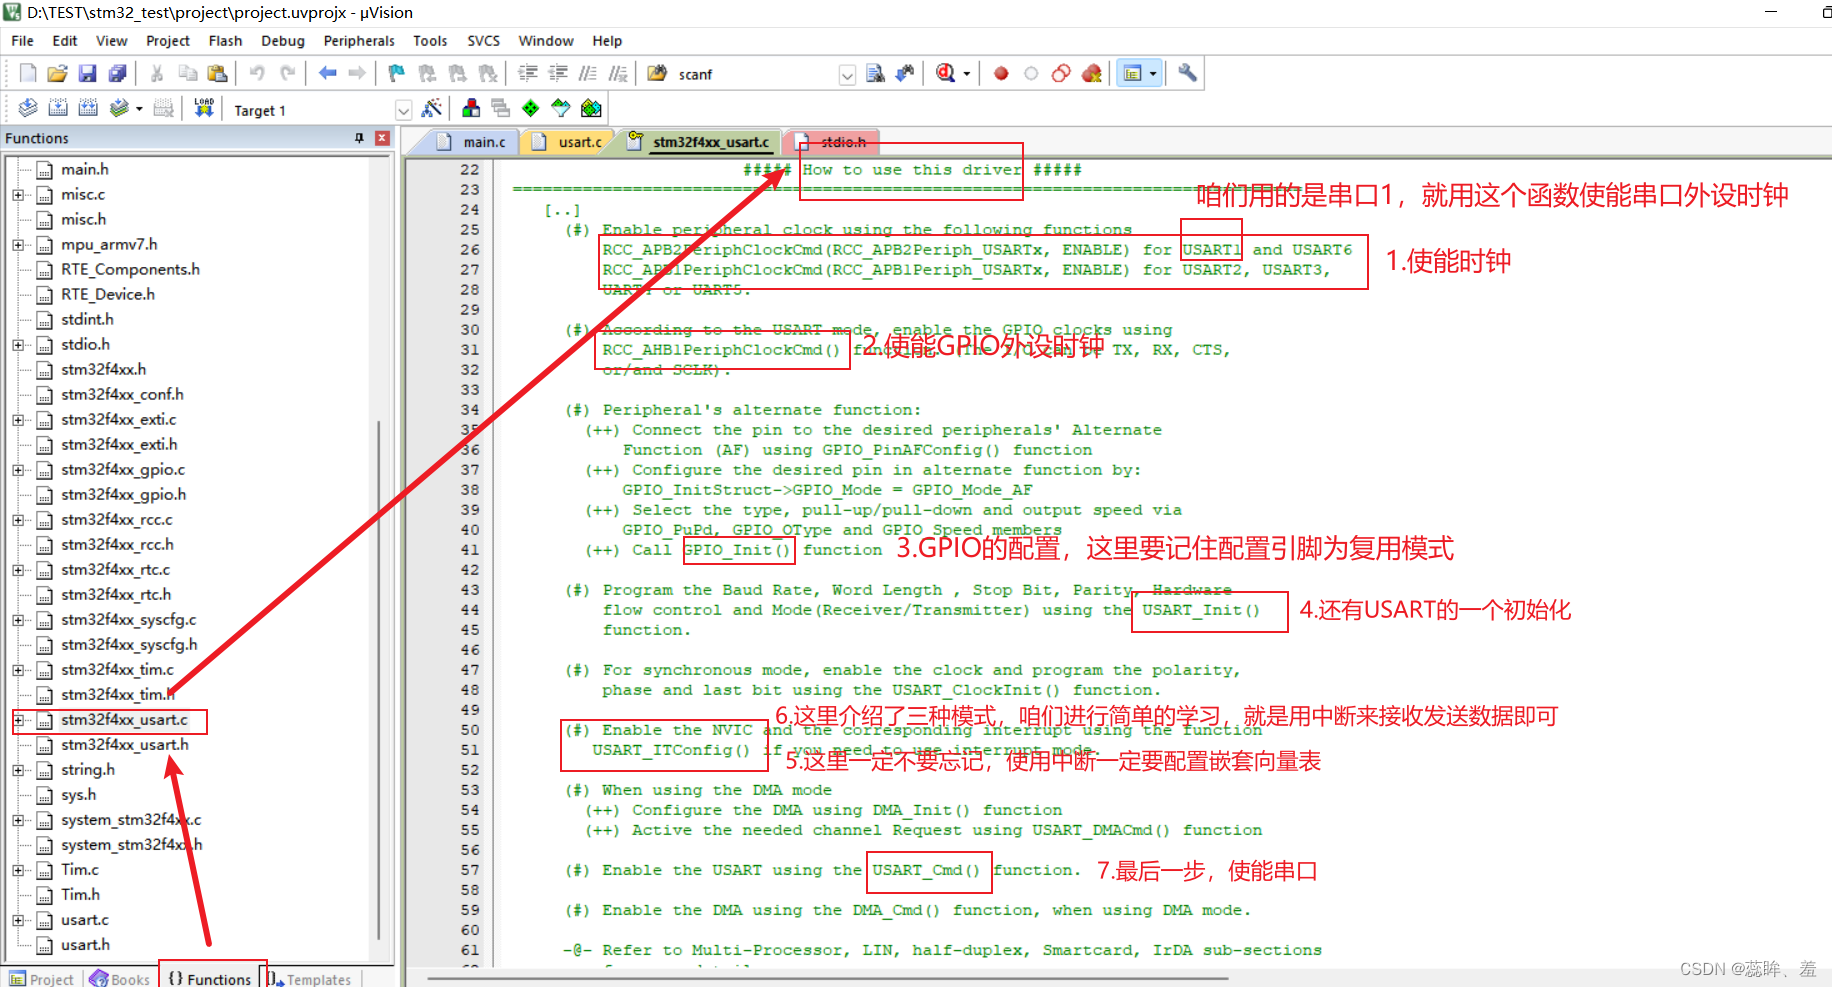This screenshot has height=987, width=1832.
Task: Build target files icon
Action: click(x=58, y=108)
